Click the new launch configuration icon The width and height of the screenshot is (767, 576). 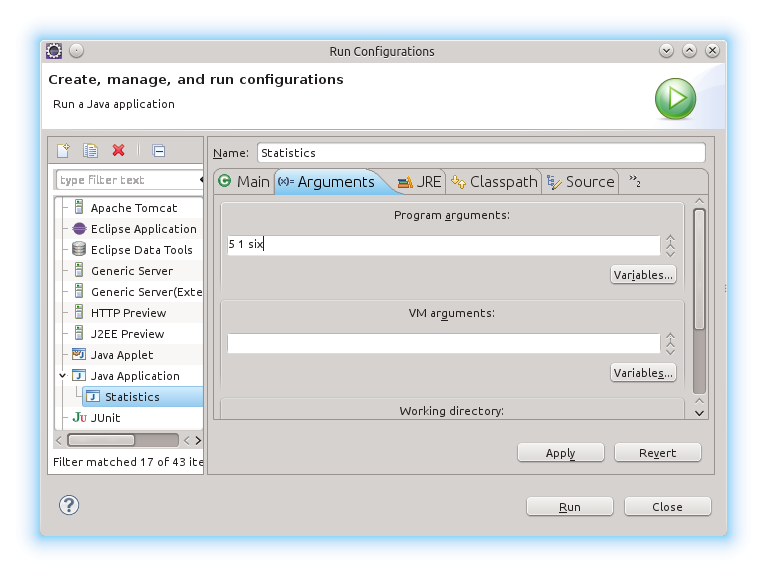pyautogui.click(x=63, y=151)
